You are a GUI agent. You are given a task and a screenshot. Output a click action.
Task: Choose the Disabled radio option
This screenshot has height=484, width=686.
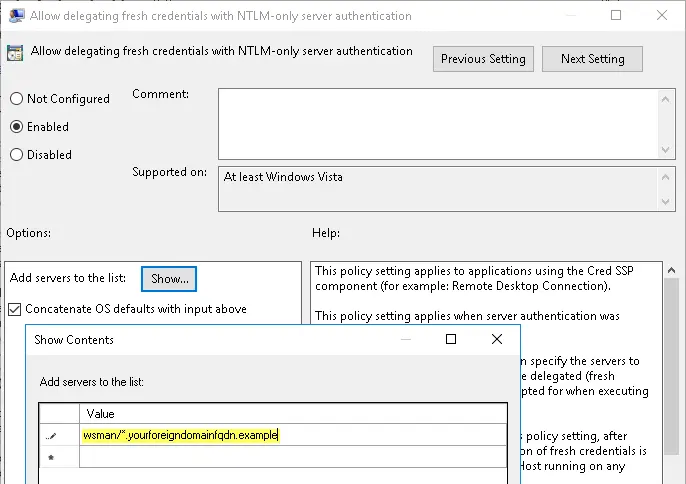pos(17,155)
